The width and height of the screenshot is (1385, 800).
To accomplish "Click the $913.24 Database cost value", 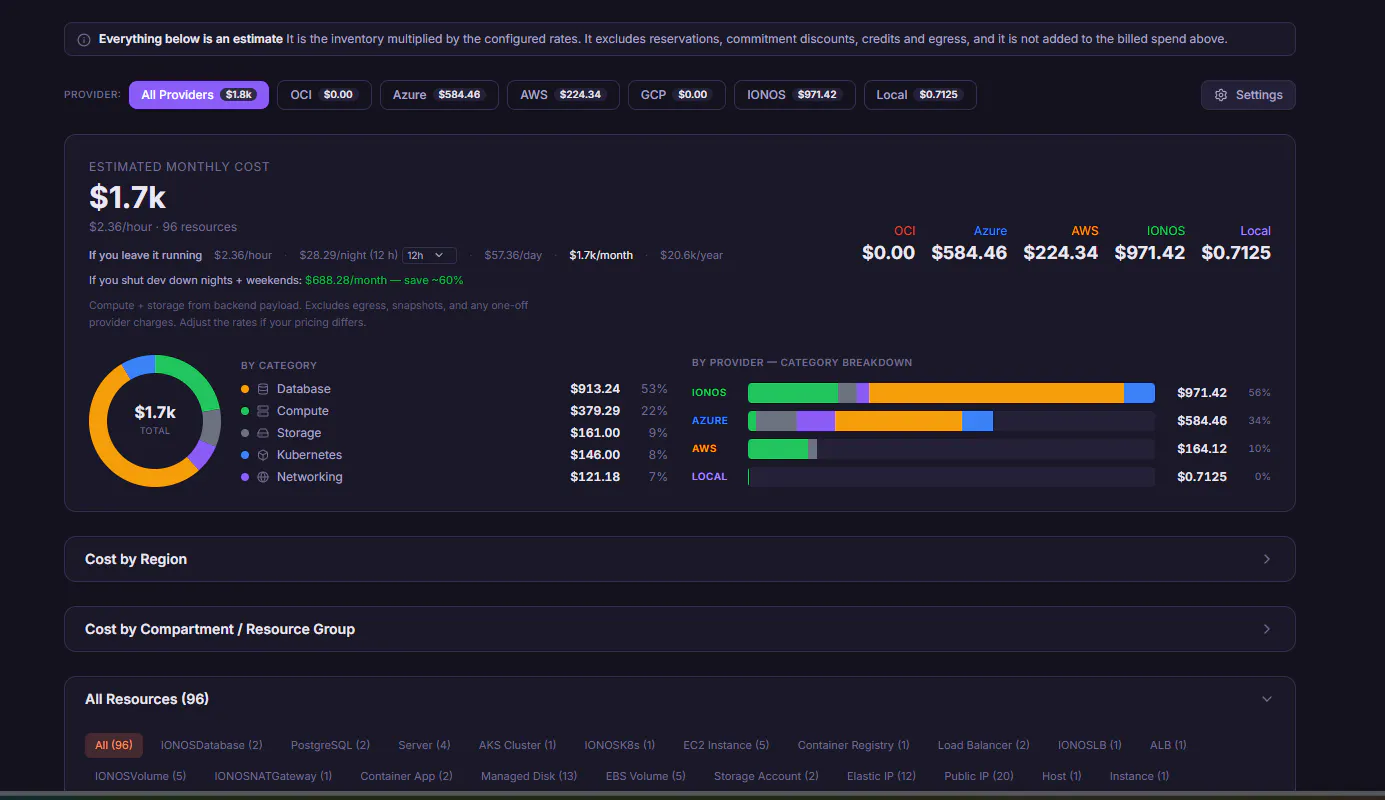I will click(x=595, y=389).
